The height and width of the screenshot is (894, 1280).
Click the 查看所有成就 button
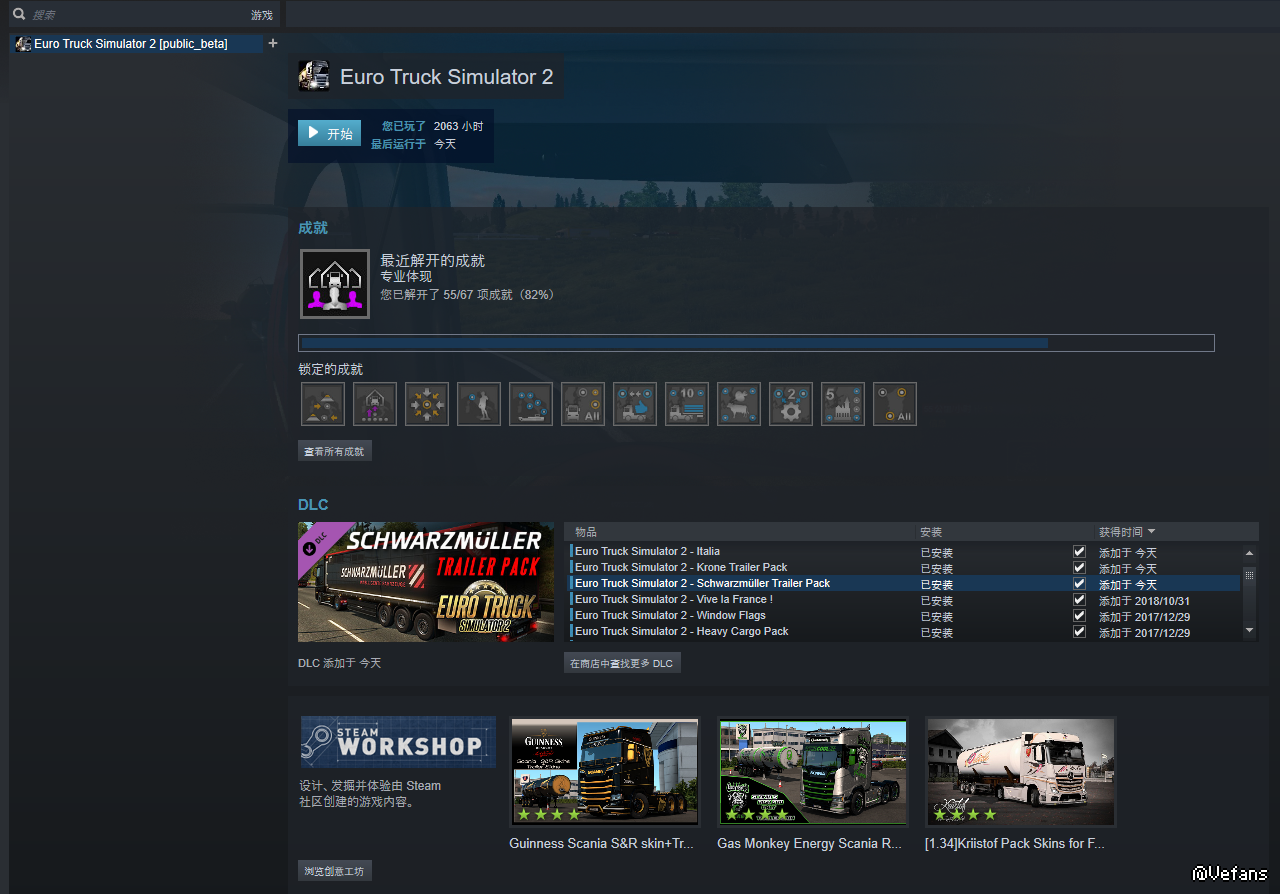click(335, 451)
